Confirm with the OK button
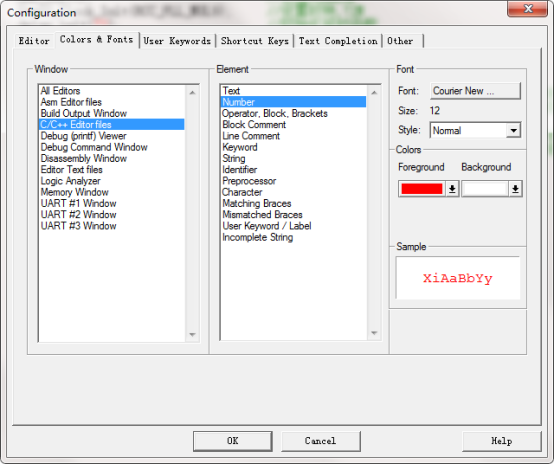Screen dimensions: 554x464 [232, 441]
